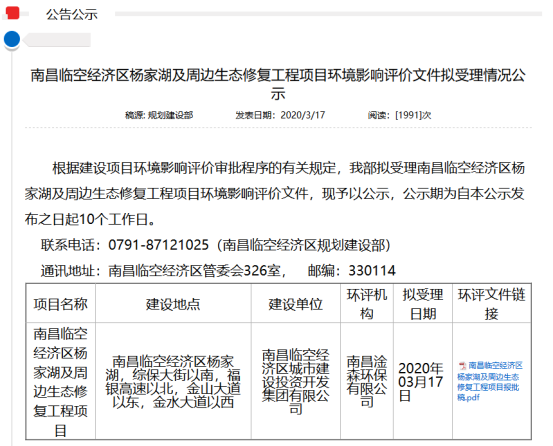Select the 公告公示 section heading
Image resolution: width=553 pixels, height=446 pixels.
point(72,14)
